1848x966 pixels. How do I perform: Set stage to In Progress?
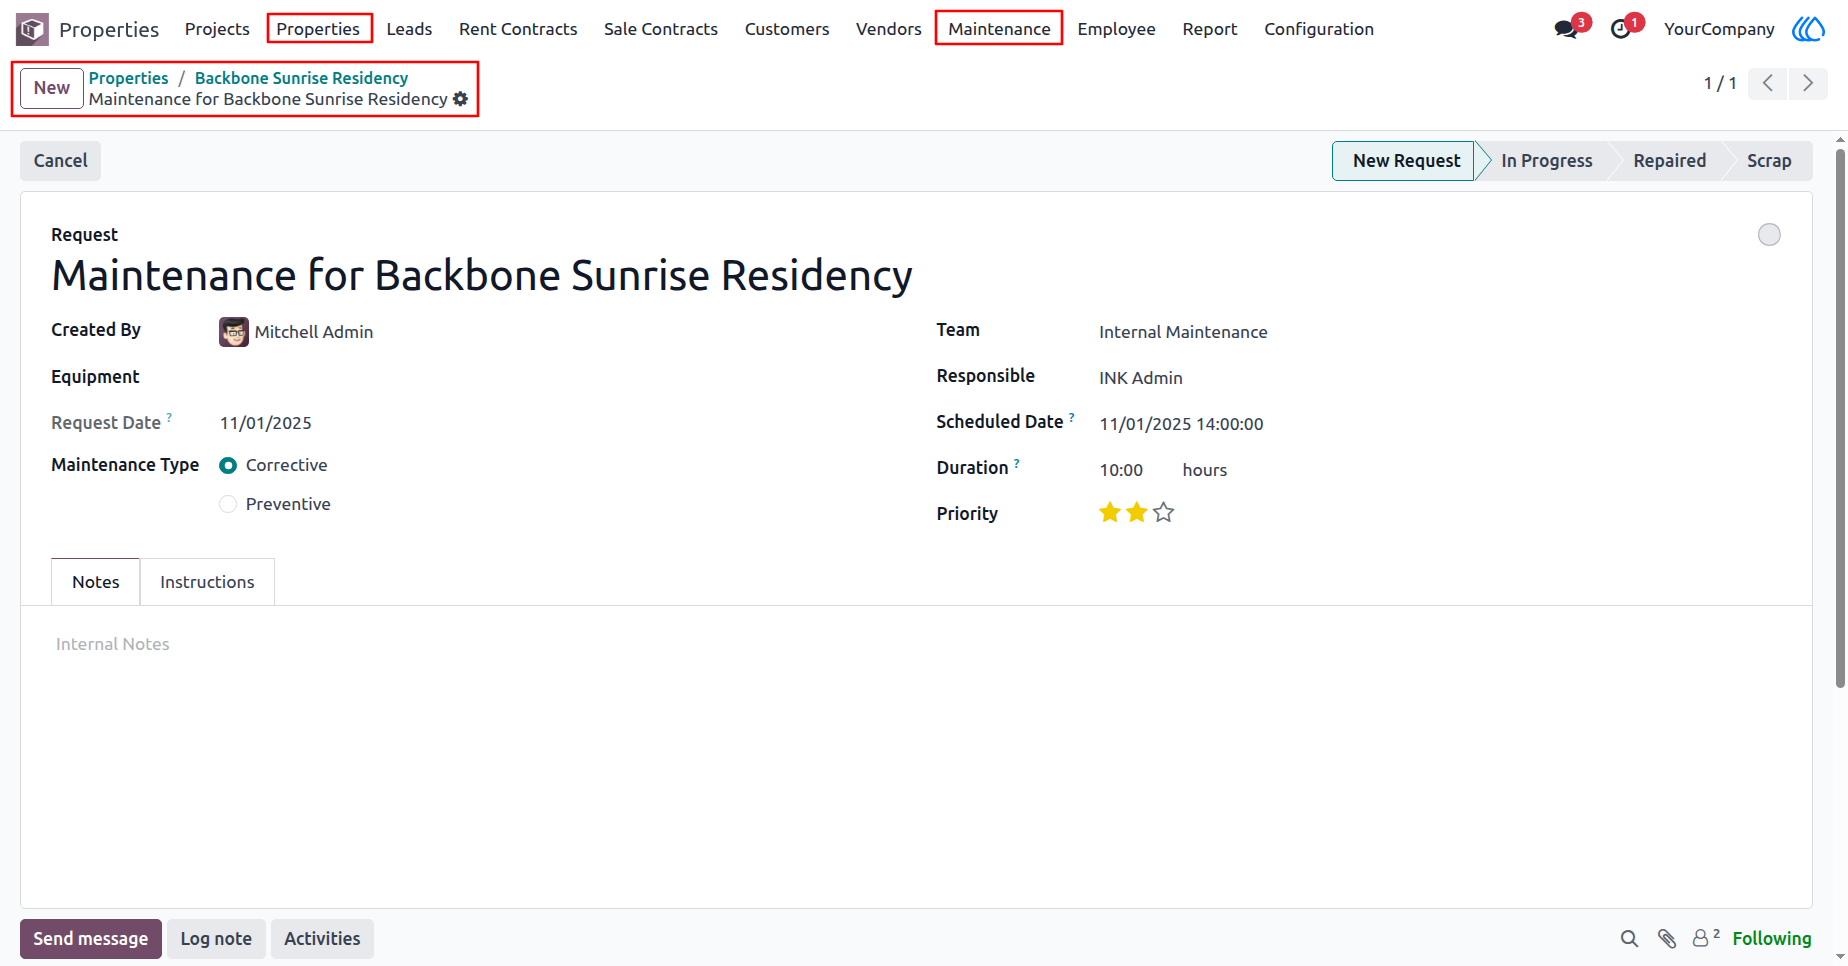(1546, 161)
